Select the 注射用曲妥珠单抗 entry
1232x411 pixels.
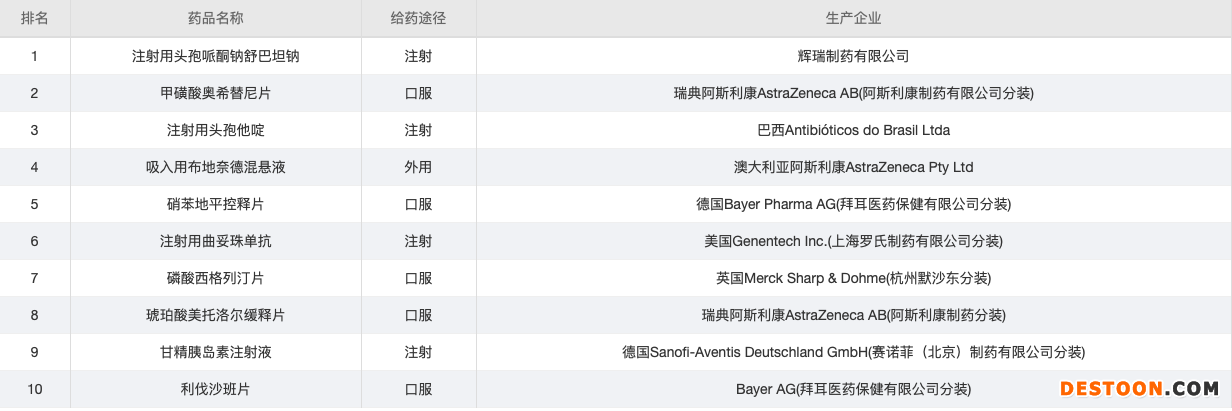pyautogui.click(x=215, y=241)
